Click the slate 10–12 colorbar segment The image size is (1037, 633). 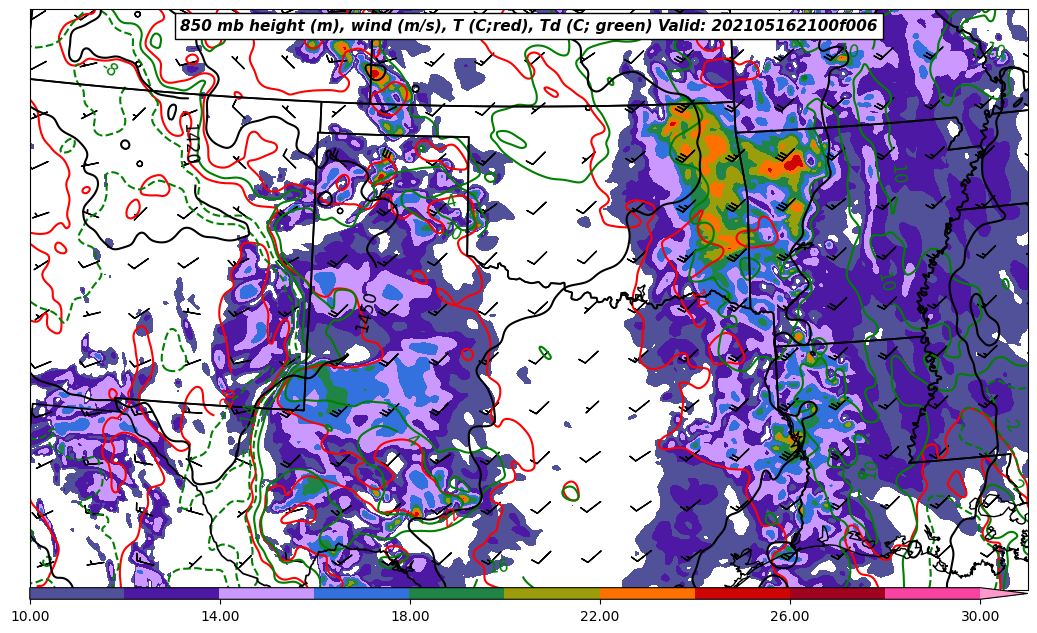[77, 594]
